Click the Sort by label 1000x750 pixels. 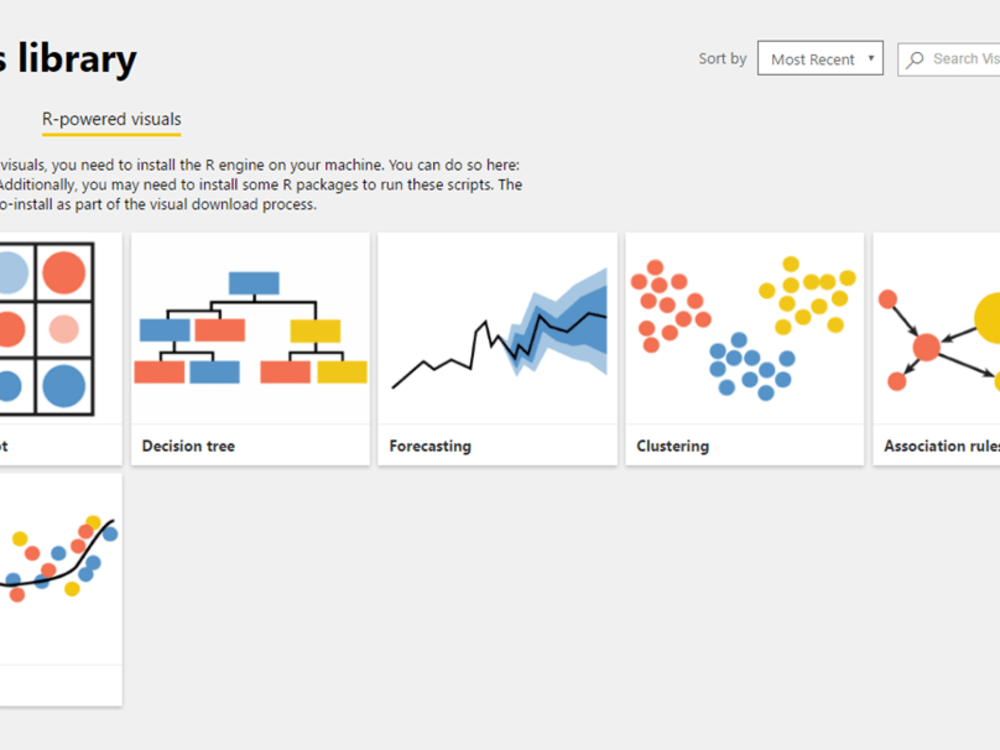pos(721,58)
